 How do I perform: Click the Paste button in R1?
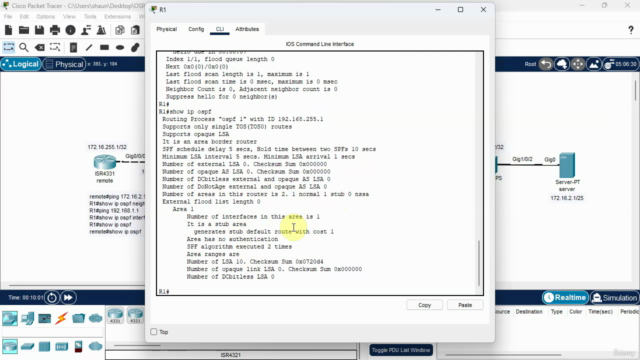pyautogui.click(x=465, y=305)
